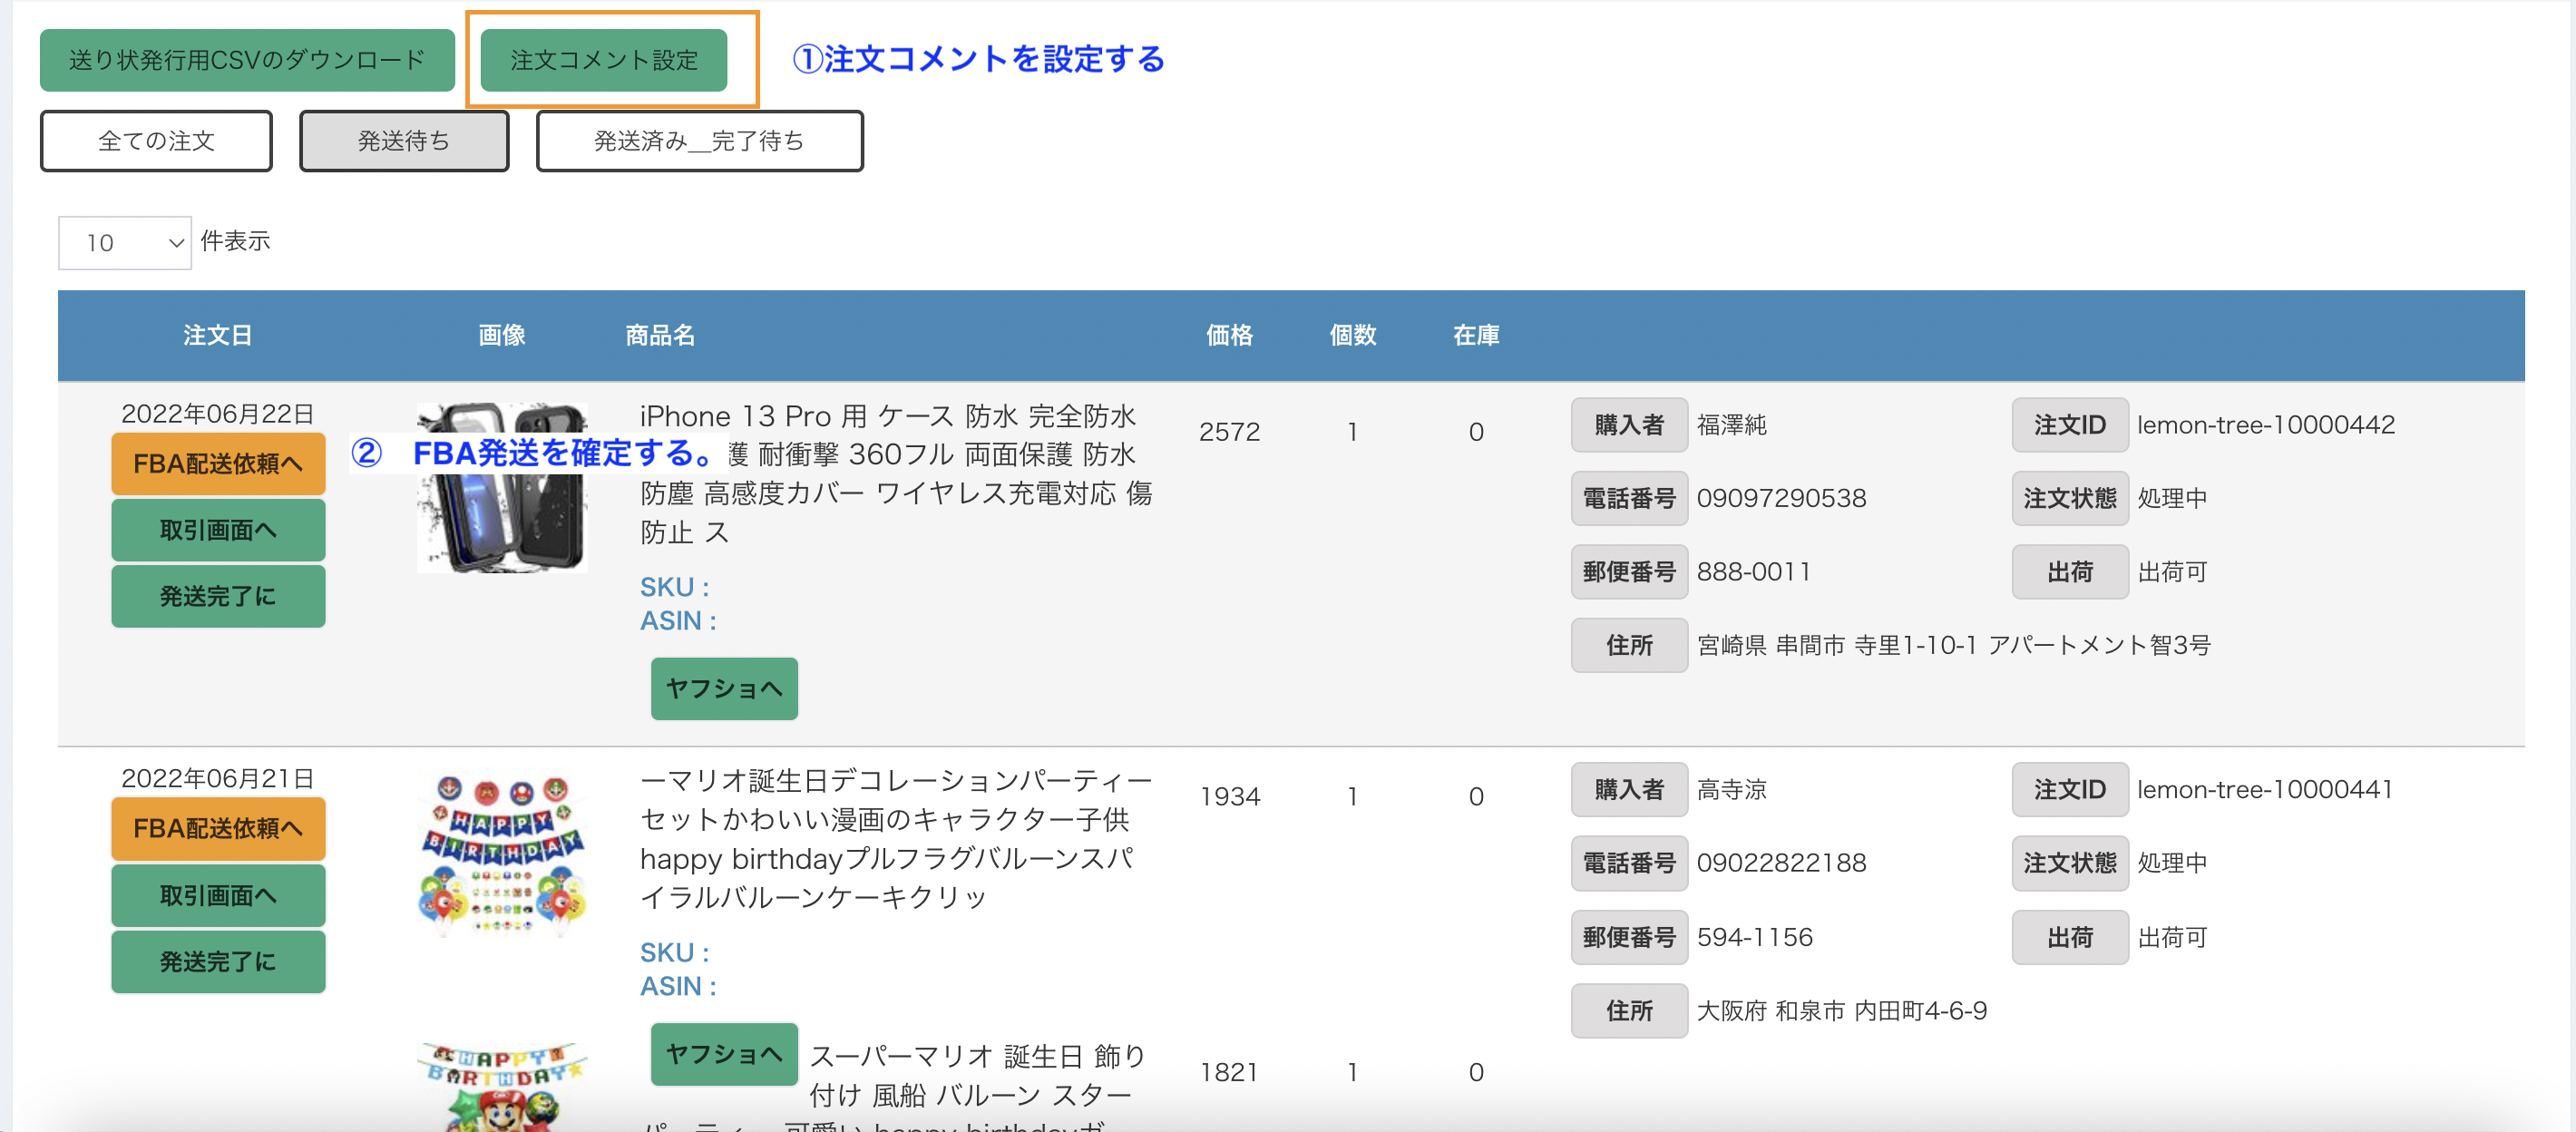2576x1132 pixels.
Task: Open the iPhone 13 Pro case thumbnail
Action: [502, 487]
